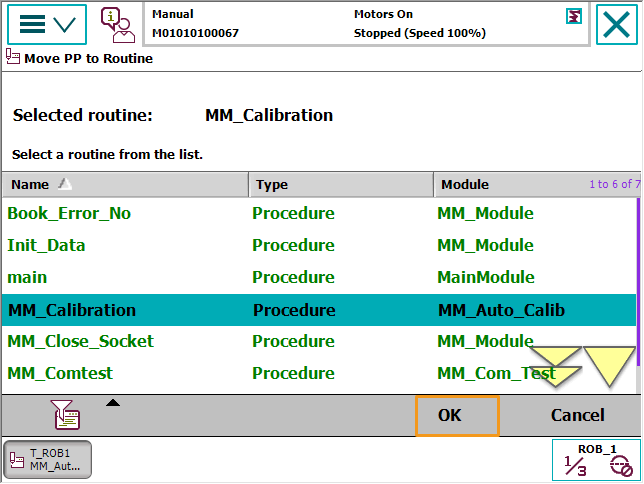Select the MM_Close_Socket routine

(81, 341)
